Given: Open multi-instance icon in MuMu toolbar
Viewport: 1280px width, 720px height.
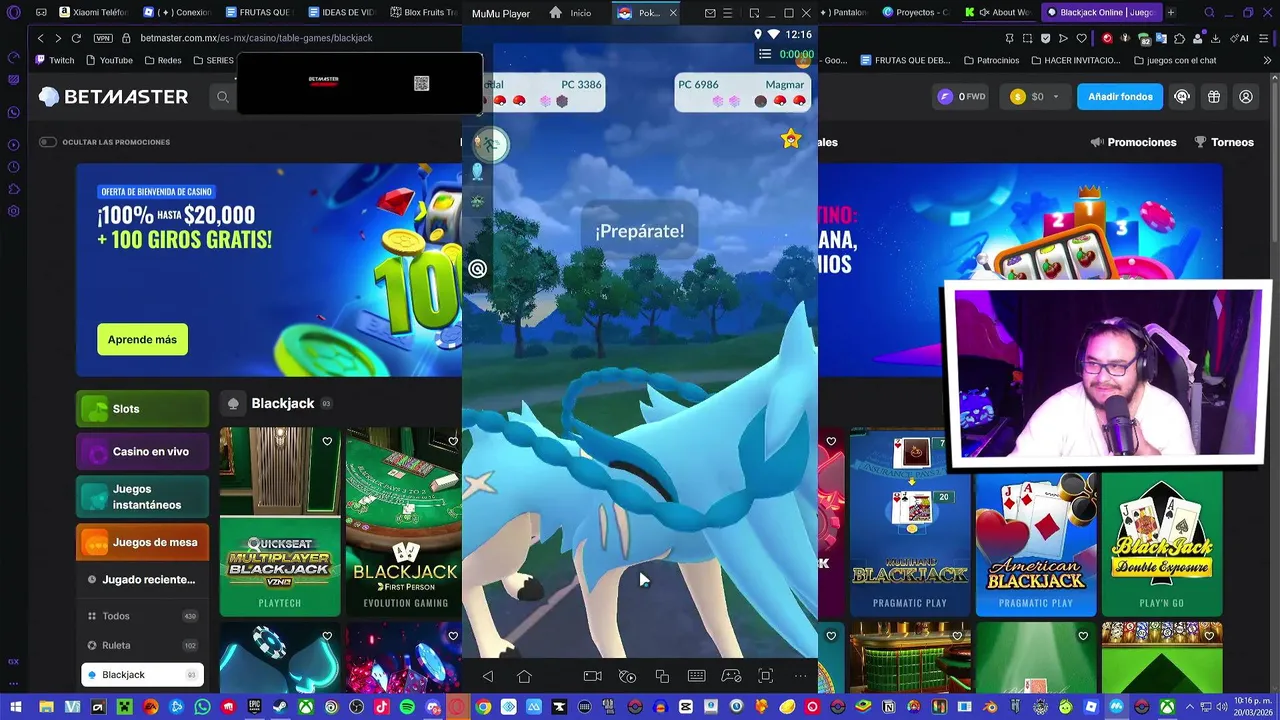Looking at the screenshot, I should coord(662,677).
